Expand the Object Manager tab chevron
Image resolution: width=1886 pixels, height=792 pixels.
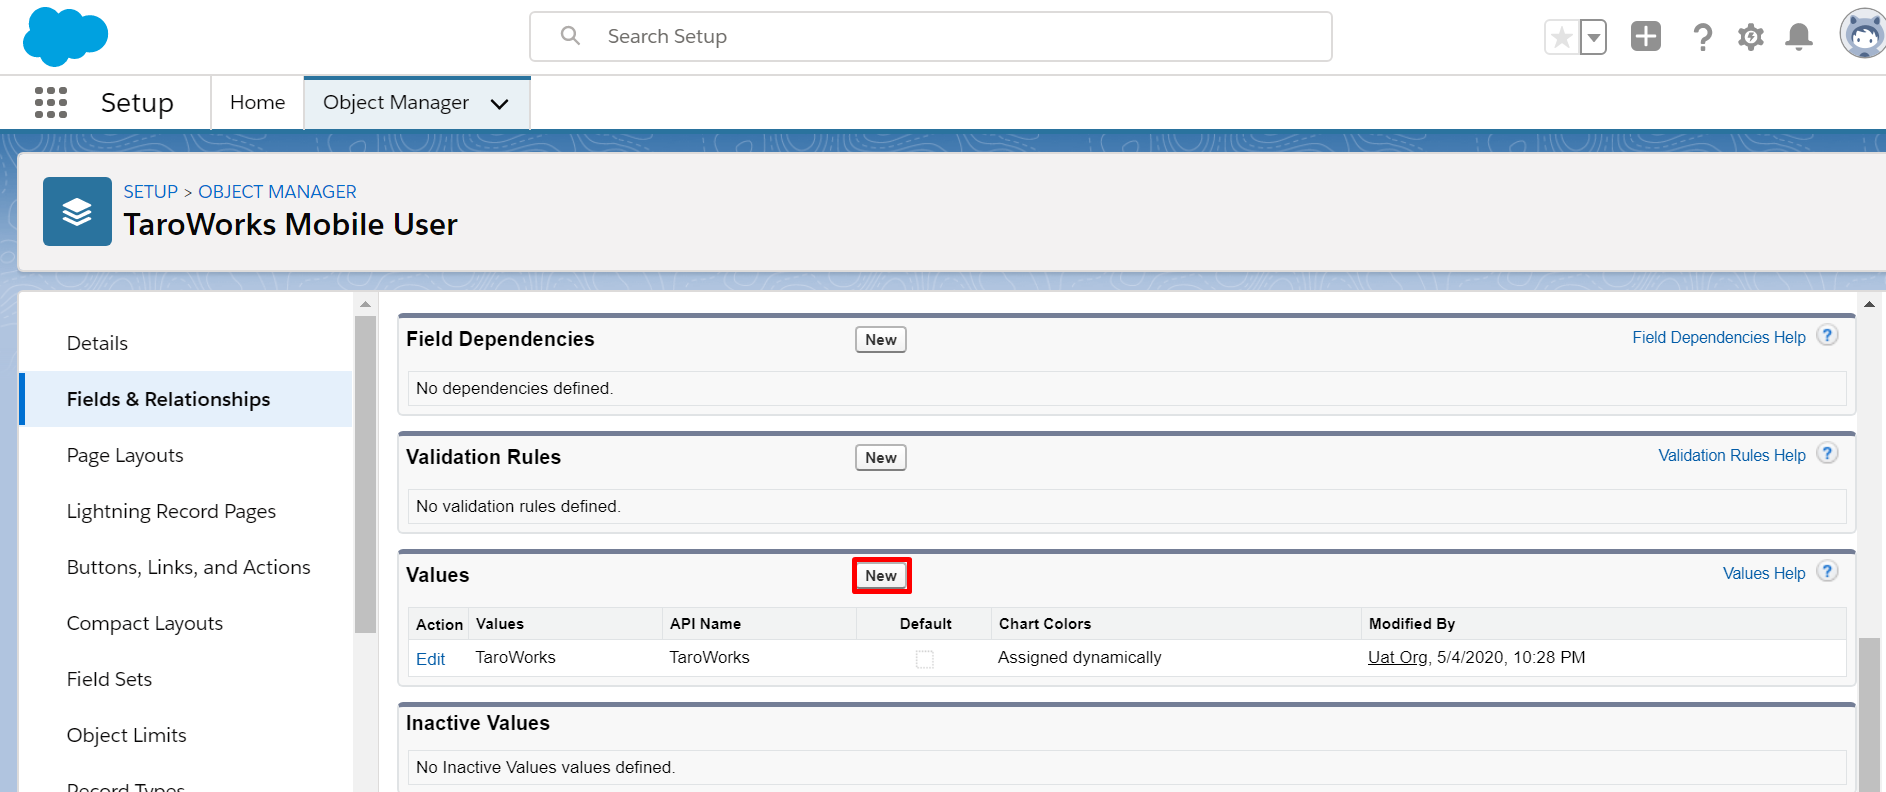pyautogui.click(x=500, y=103)
